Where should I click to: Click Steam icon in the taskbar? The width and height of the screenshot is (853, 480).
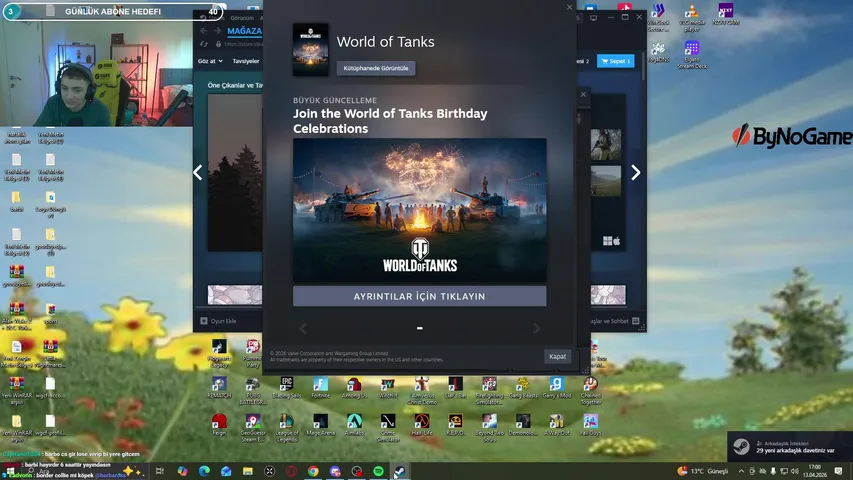tap(400, 471)
